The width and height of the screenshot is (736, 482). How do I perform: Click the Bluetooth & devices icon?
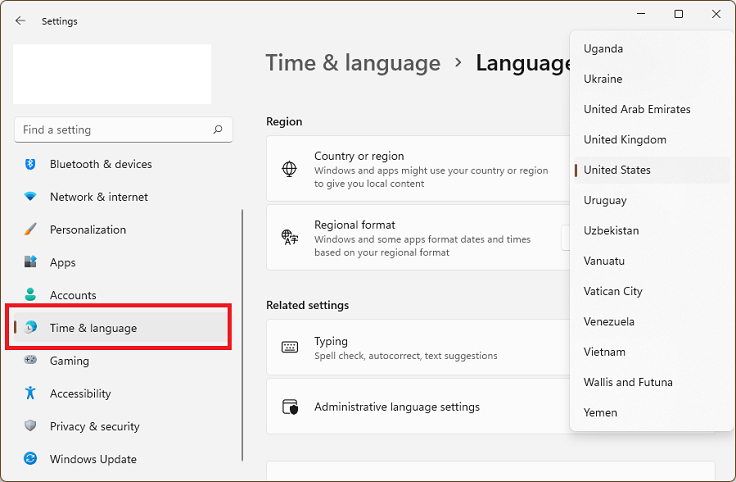(31, 164)
